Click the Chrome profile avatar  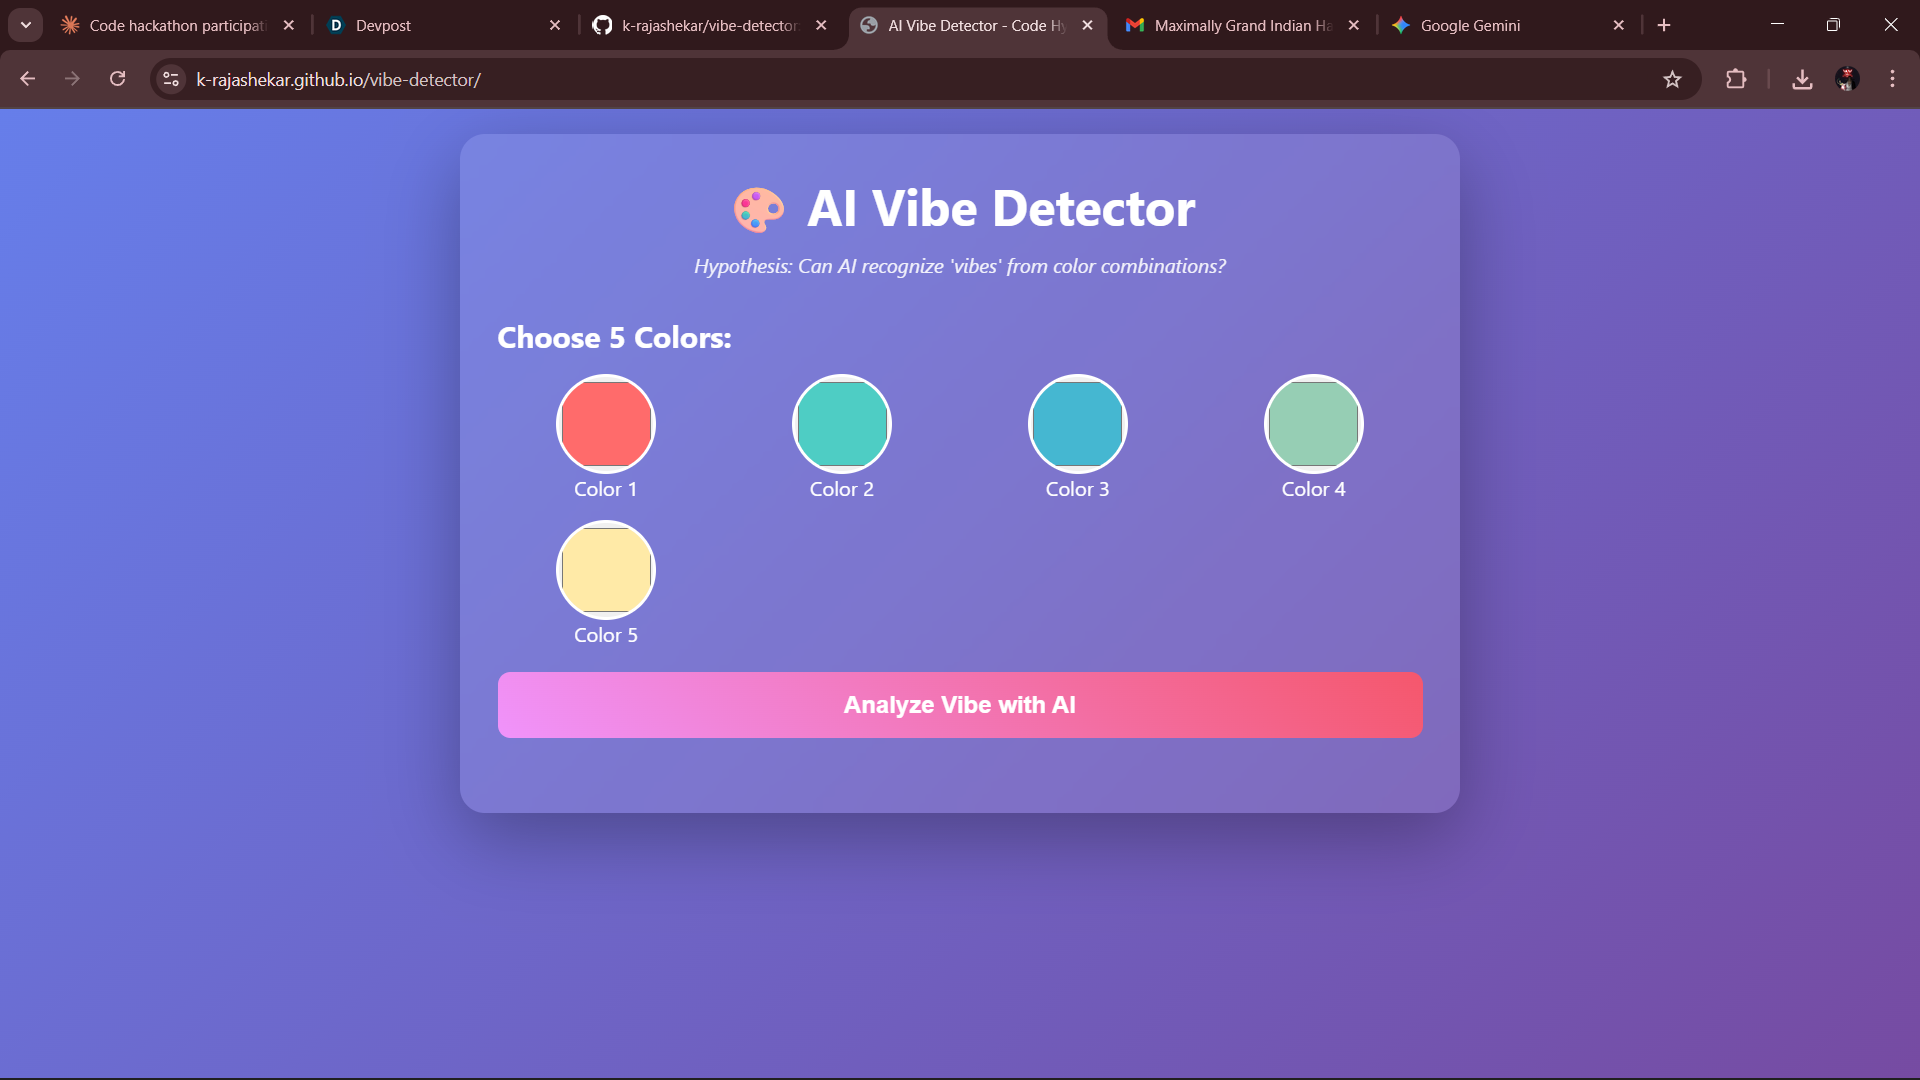1847,79
